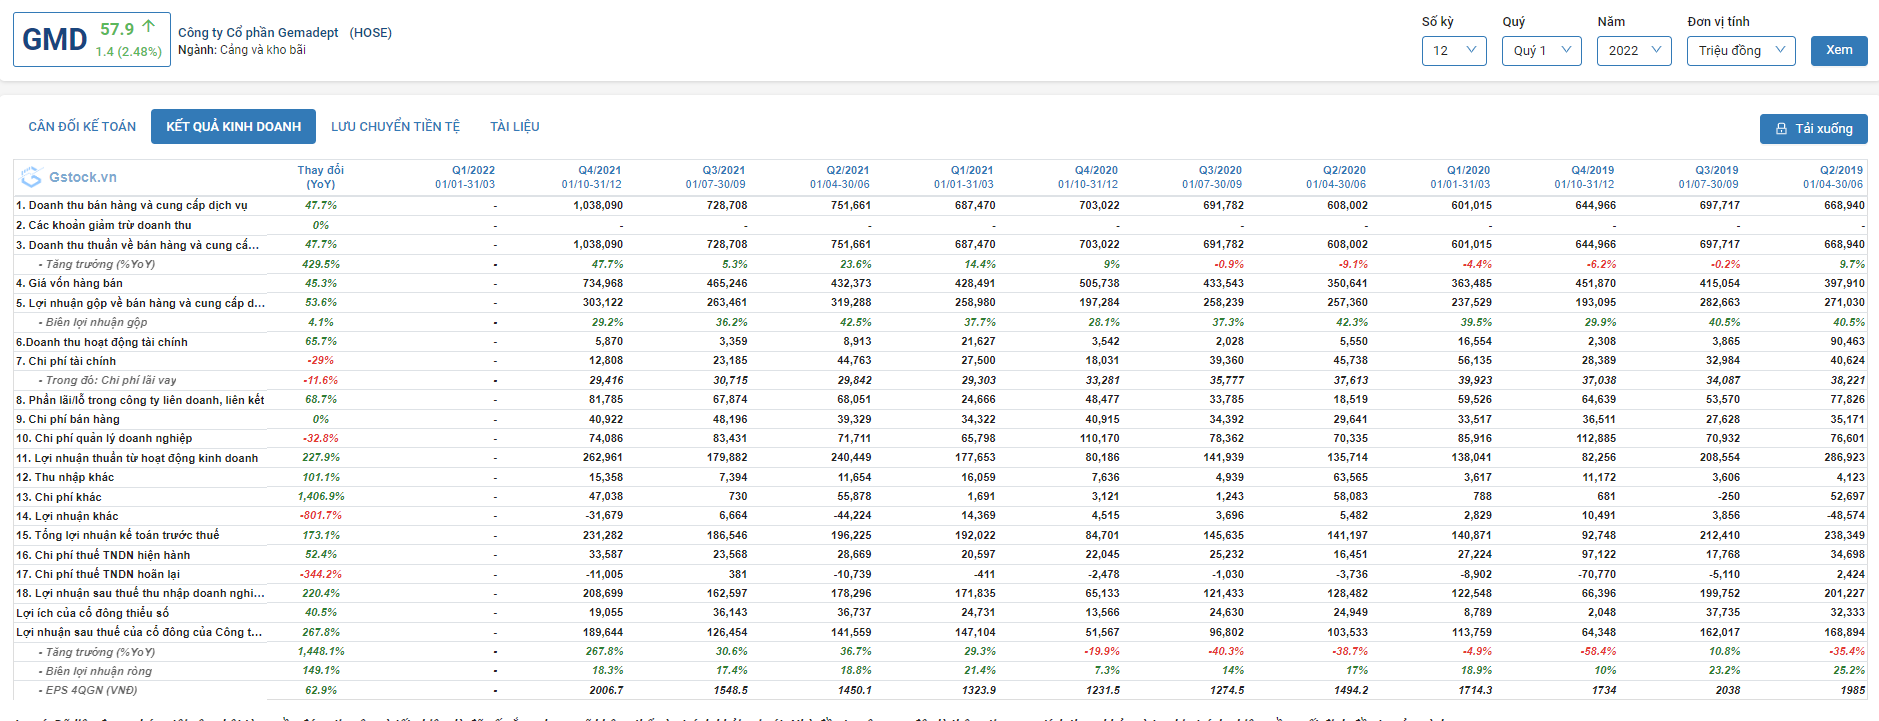Expand the Năm dropdown showing 2022
1879x721 pixels.
[1633, 51]
